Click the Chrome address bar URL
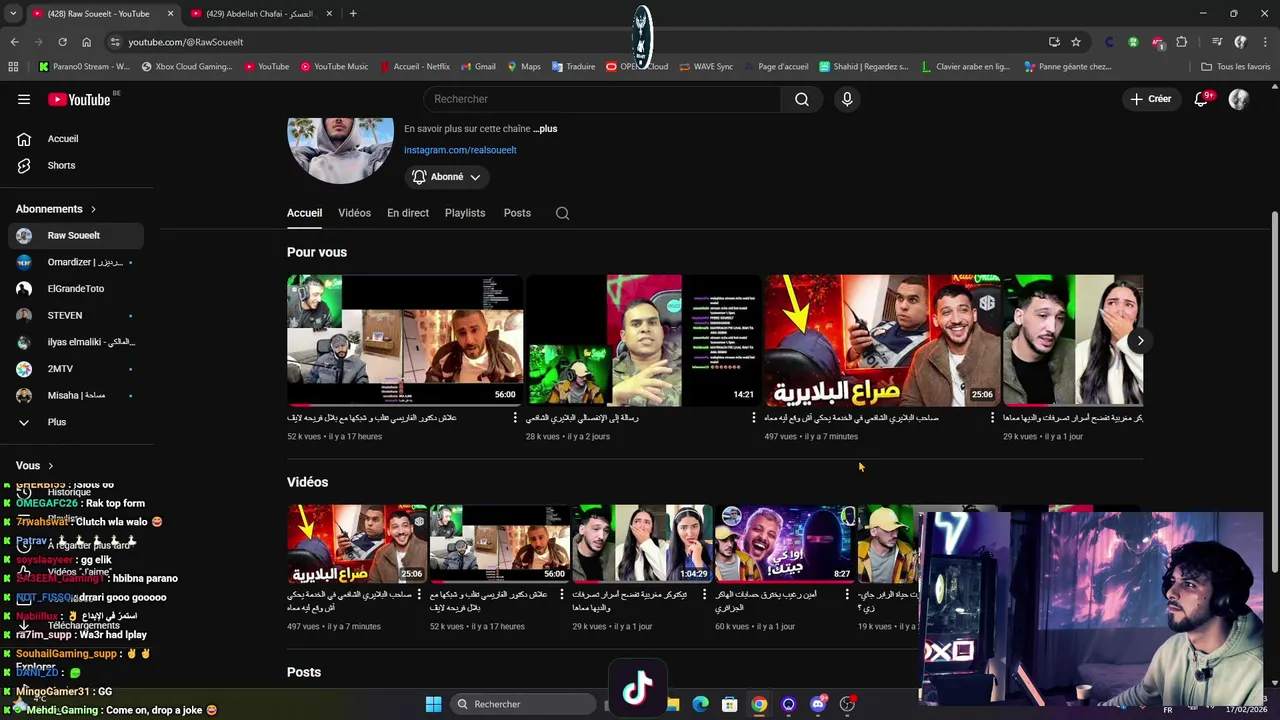 point(186,42)
